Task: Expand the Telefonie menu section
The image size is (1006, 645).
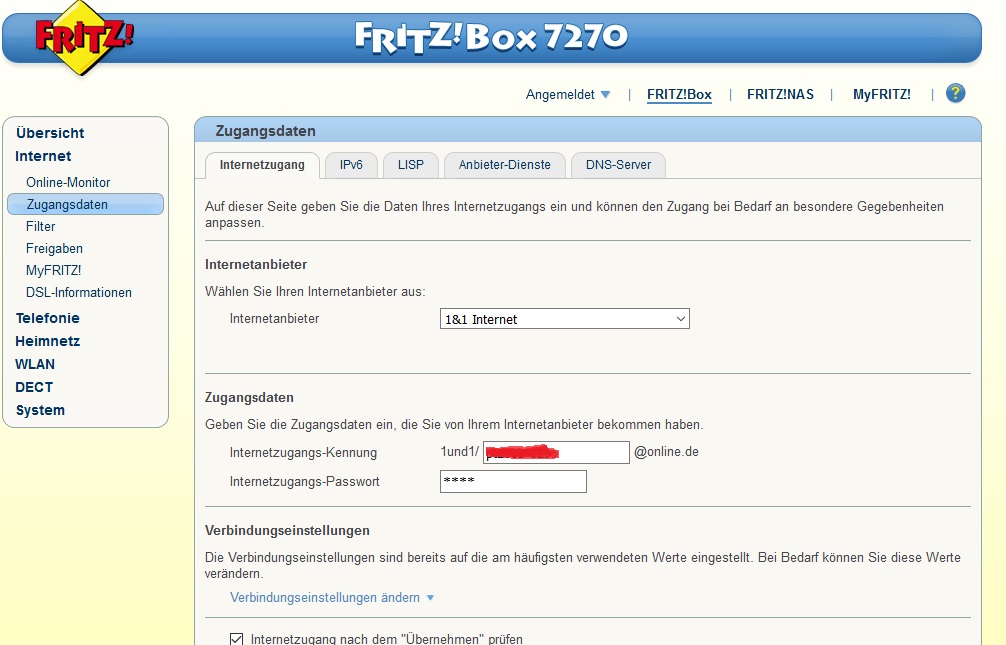Action: pyautogui.click(x=47, y=318)
